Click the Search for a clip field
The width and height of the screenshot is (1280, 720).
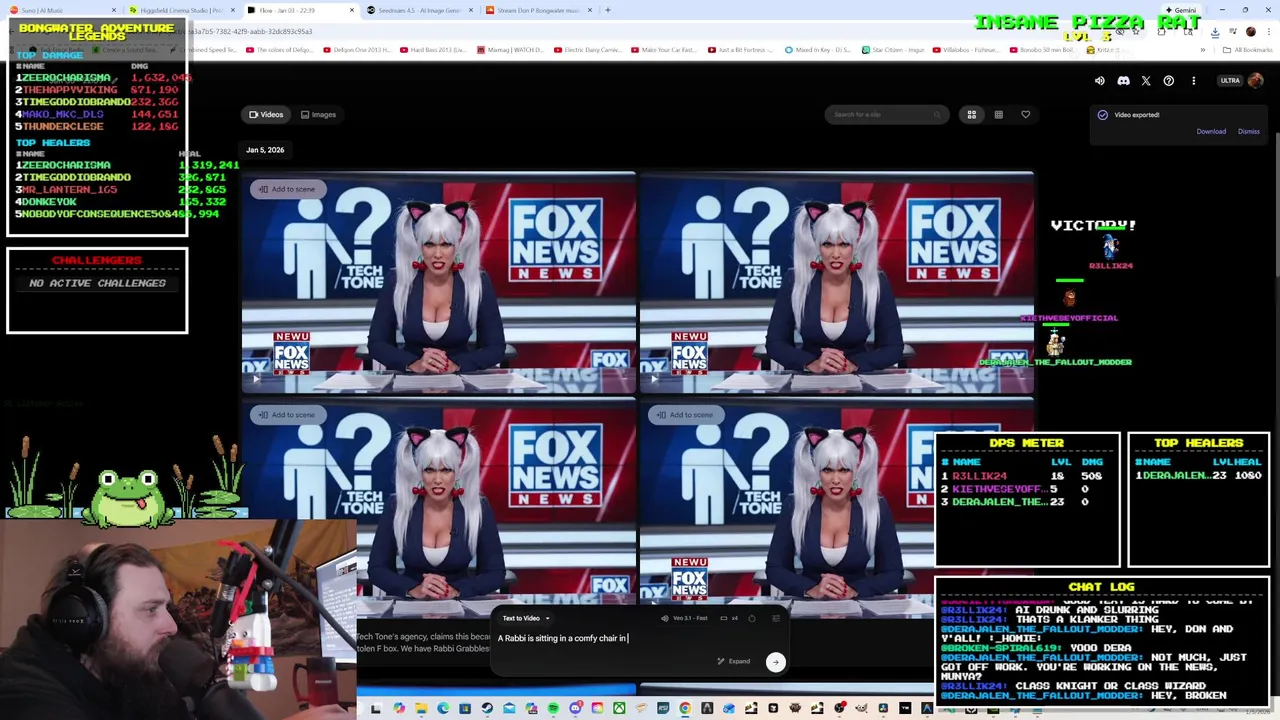pos(887,115)
